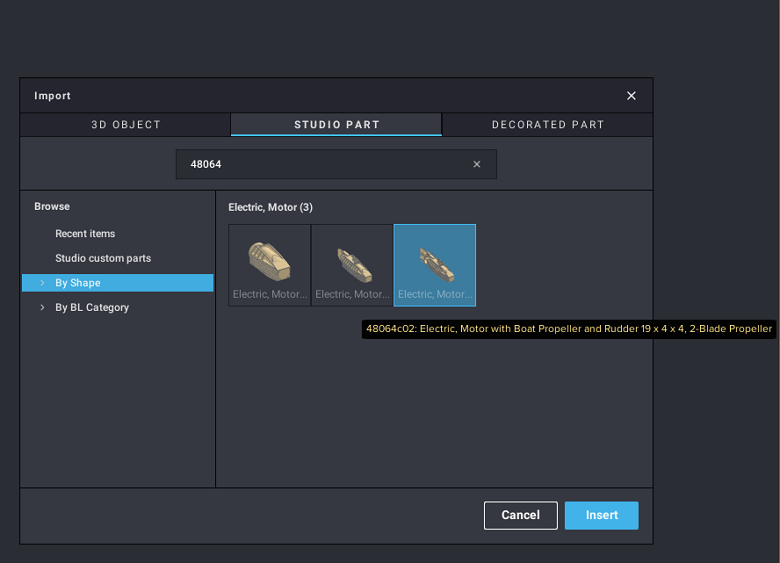The height and width of the screenshot is (563, 780).
Task: Switch to the 3D OBJECT tab
Action: pos(126,124)
